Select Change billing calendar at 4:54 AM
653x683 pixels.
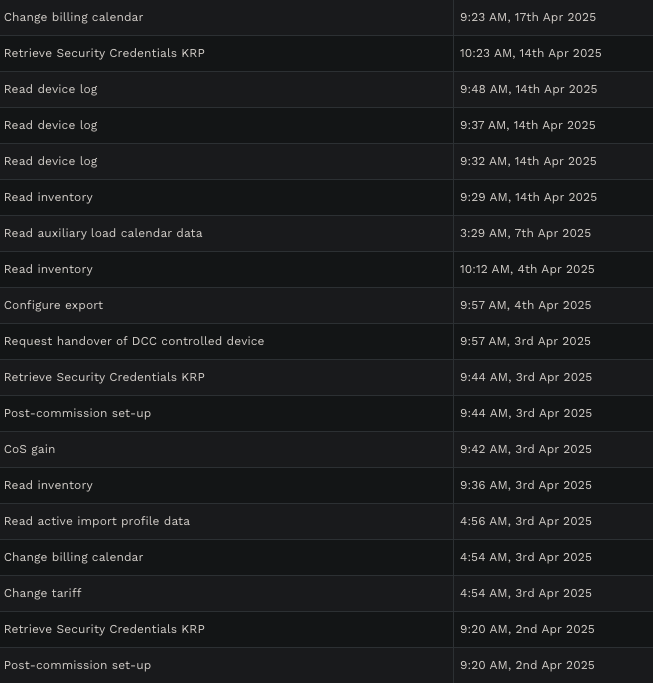(x=326, y=558)
